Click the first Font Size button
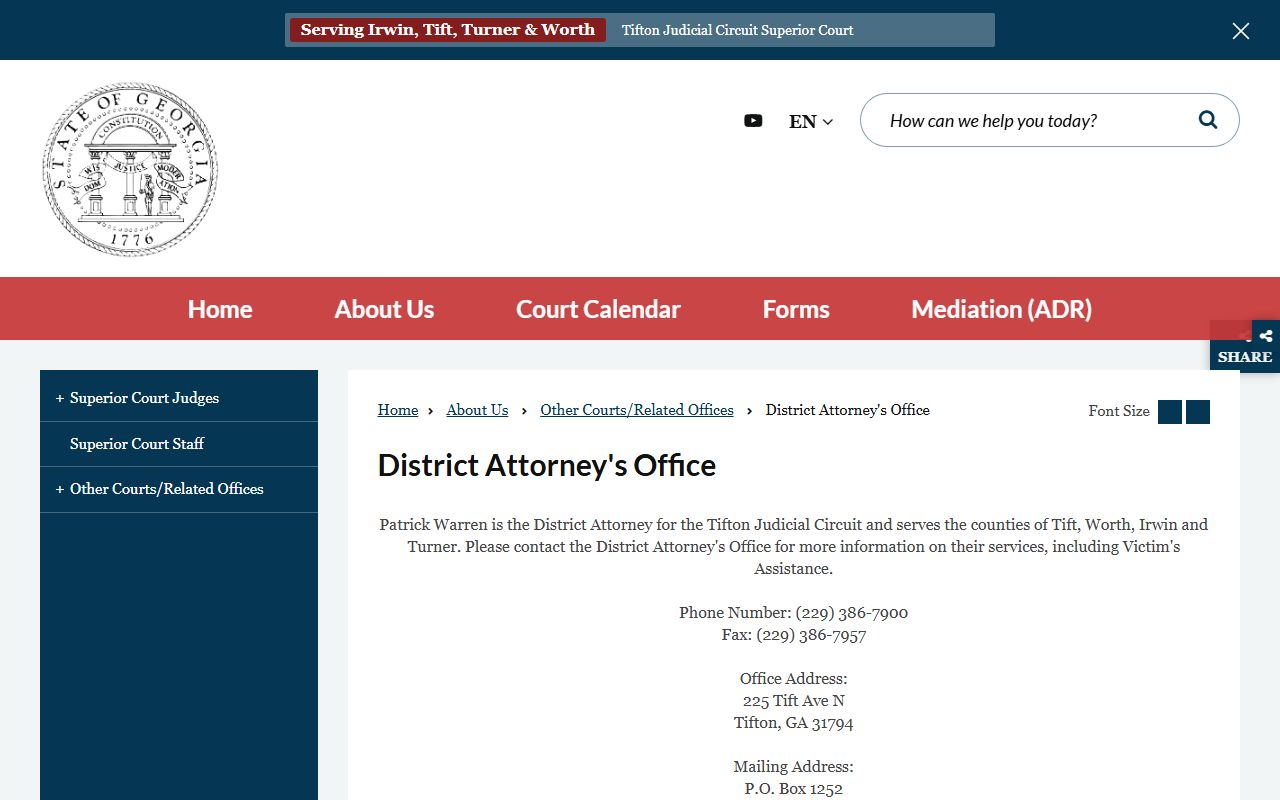This screenshot has height=800, width=1280. tap(1170, 412)
